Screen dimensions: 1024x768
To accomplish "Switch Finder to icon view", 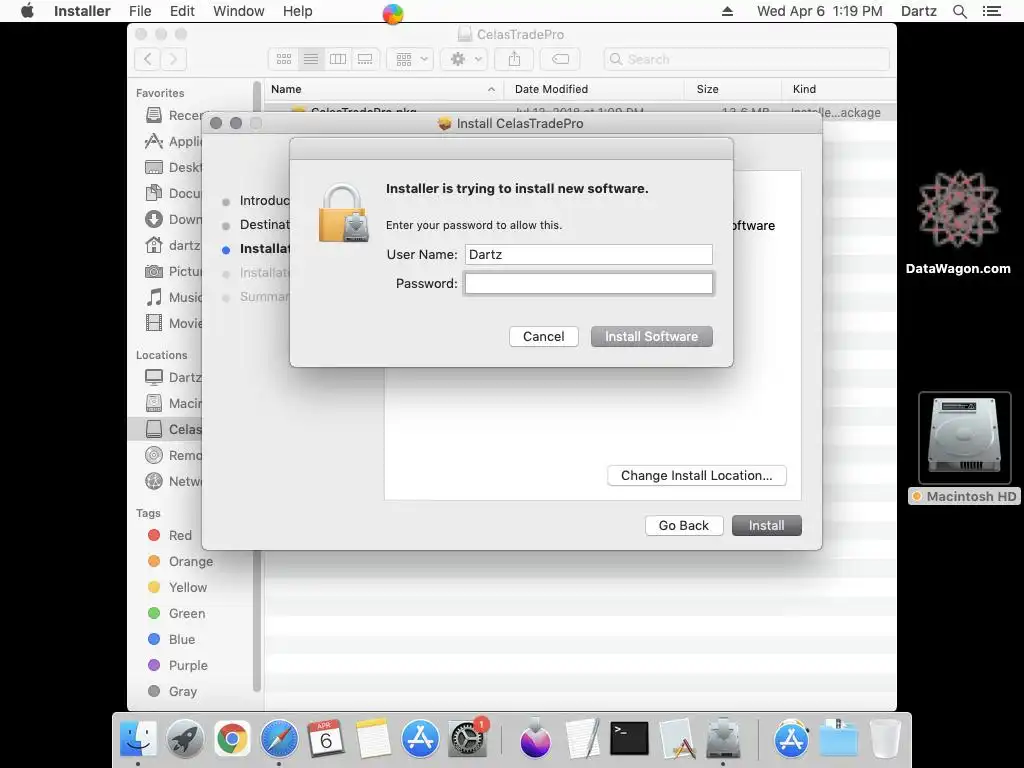I will pyautogui.click(x=283, y=59).
